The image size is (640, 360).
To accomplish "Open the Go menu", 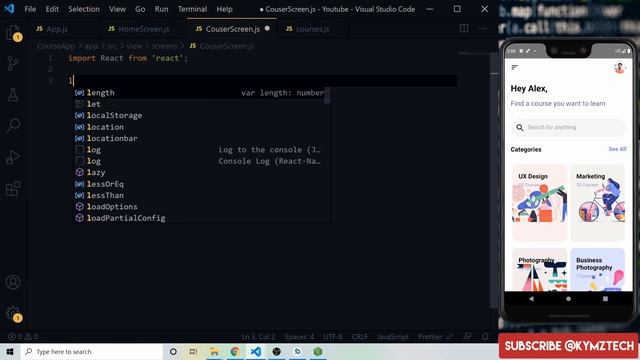I will click(x=140, y=9).
